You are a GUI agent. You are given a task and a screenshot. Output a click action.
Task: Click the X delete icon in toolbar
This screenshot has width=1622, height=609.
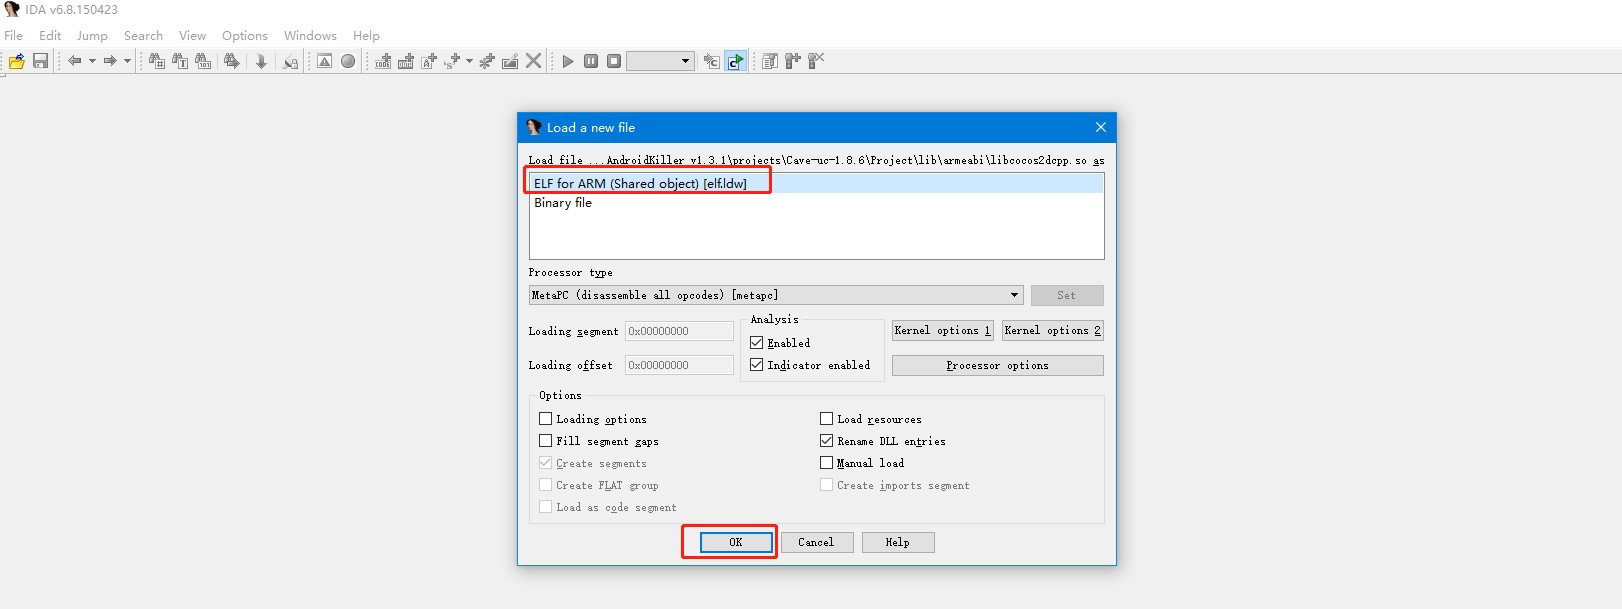(x=533, y=61)
